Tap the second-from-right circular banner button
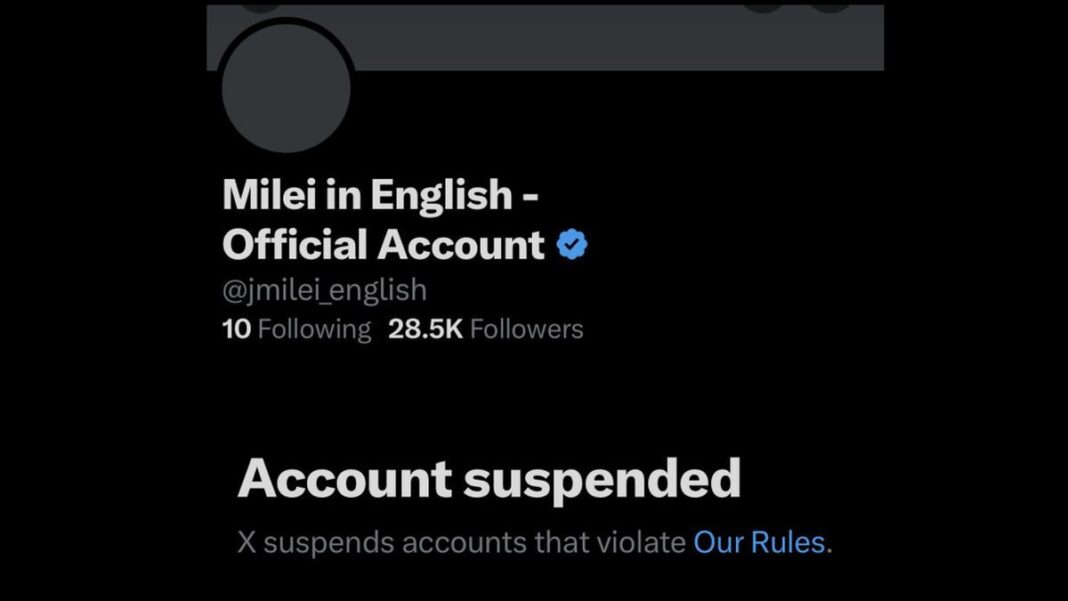Image resolution: width=1068 pixels, height=601 pixels. click(764, 4)
